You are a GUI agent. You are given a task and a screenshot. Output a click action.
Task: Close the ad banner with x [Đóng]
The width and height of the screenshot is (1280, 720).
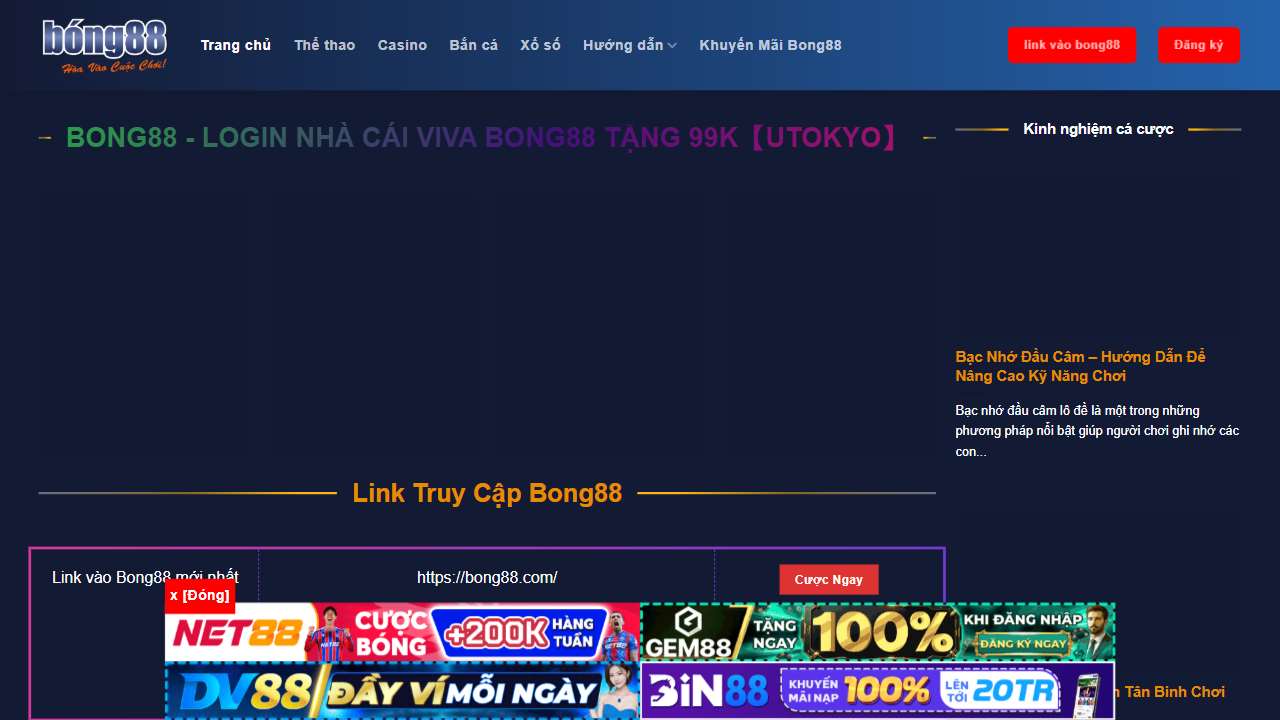(x=200, y=595)
